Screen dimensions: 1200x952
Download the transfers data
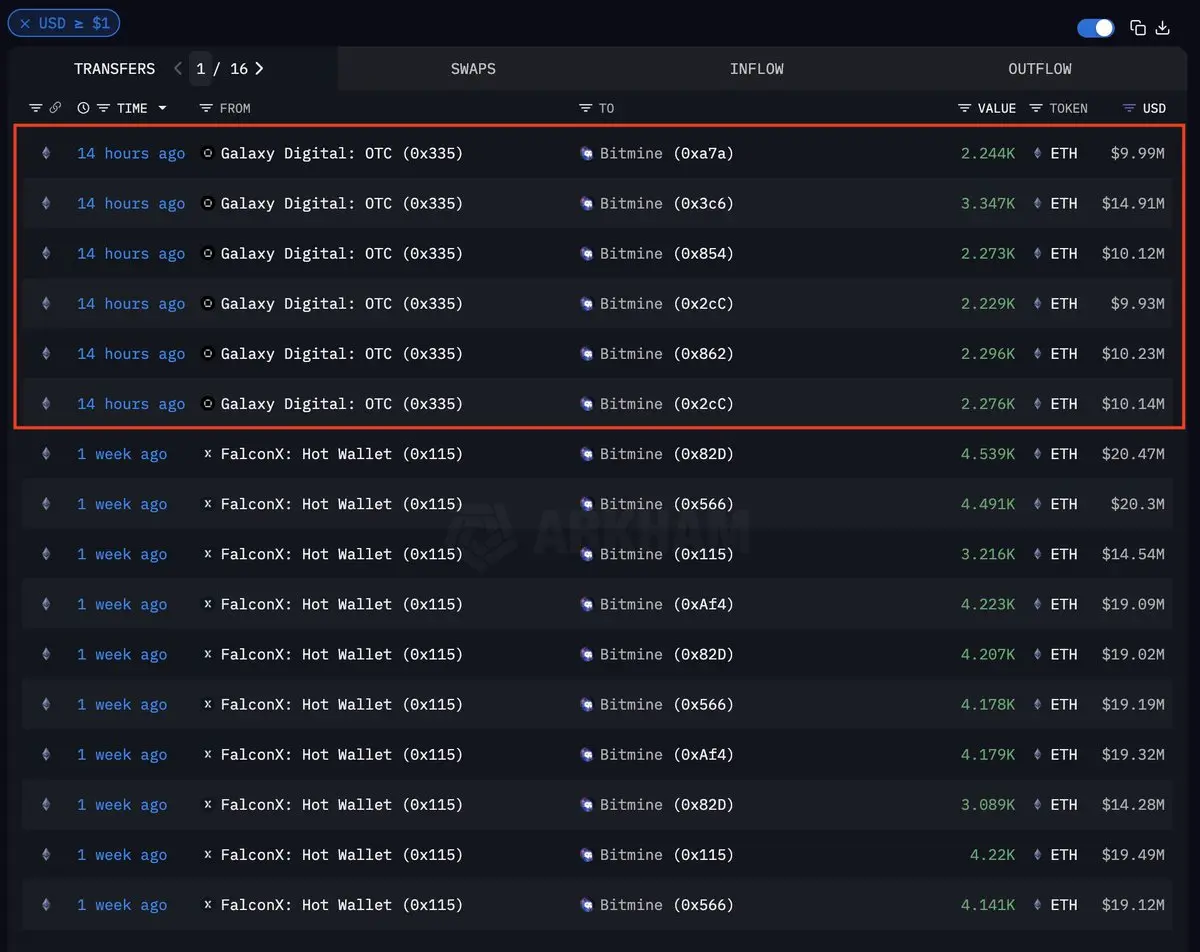(x=1163, y=28)
